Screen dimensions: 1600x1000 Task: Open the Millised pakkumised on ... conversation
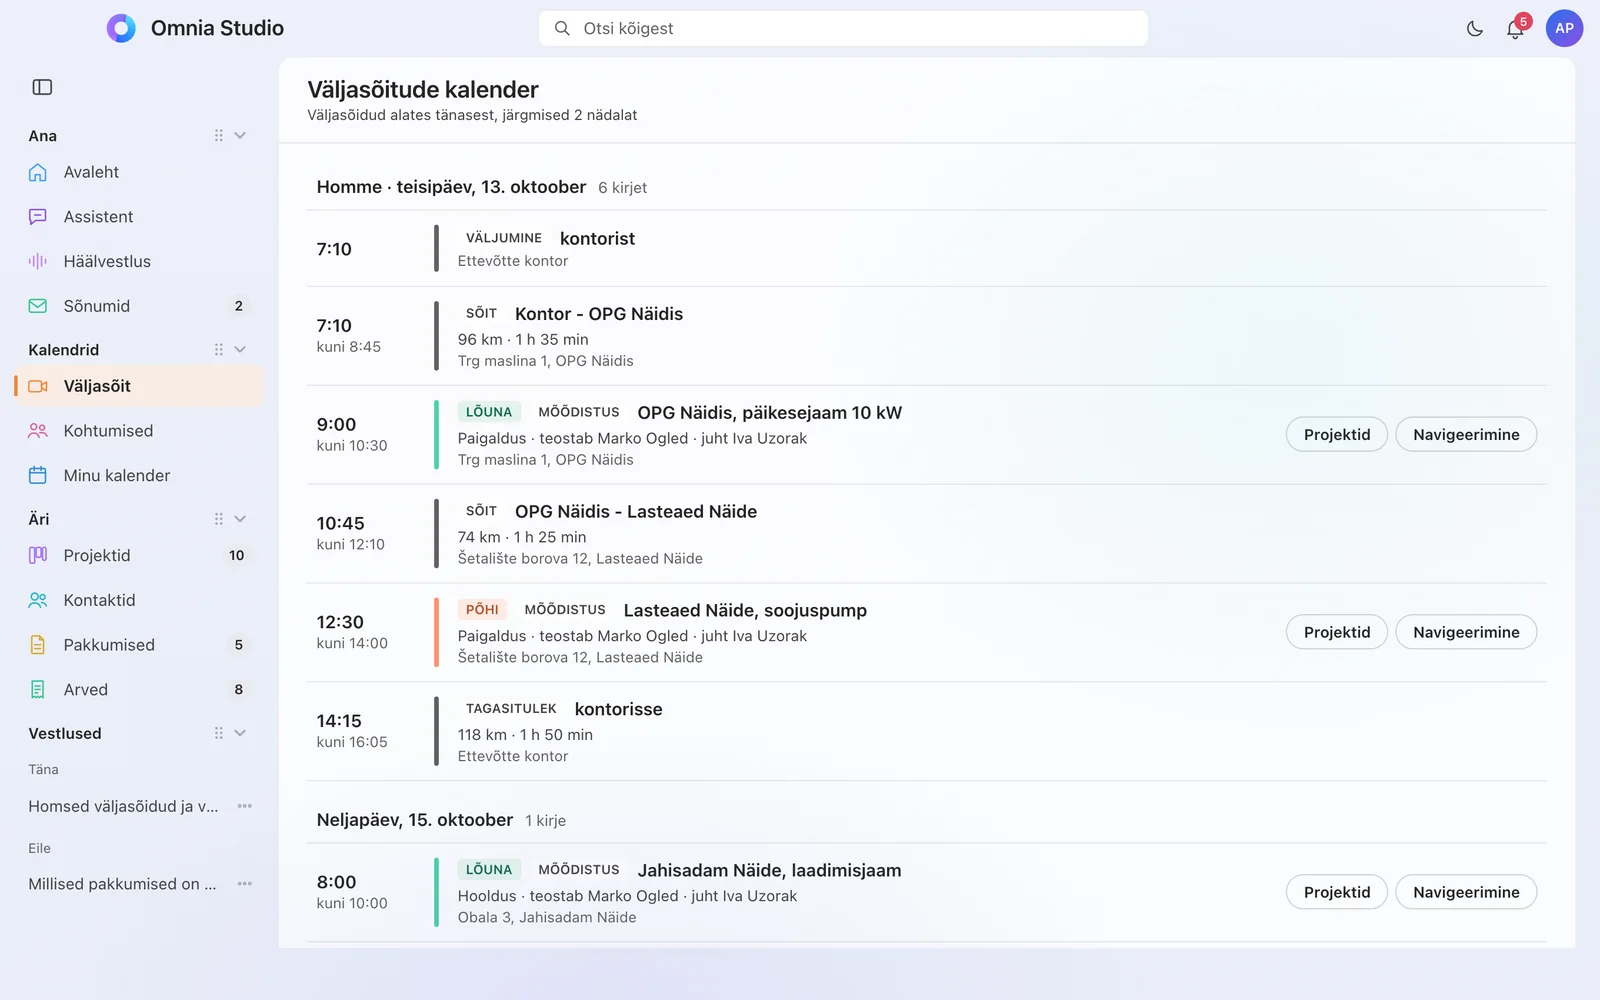[x=122, y=884]
